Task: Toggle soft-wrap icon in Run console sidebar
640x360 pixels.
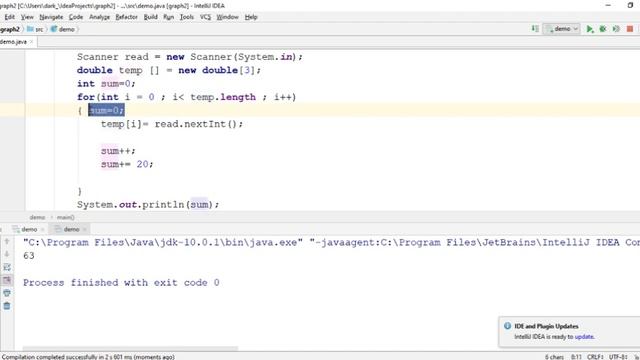Action: click(7, 267)
